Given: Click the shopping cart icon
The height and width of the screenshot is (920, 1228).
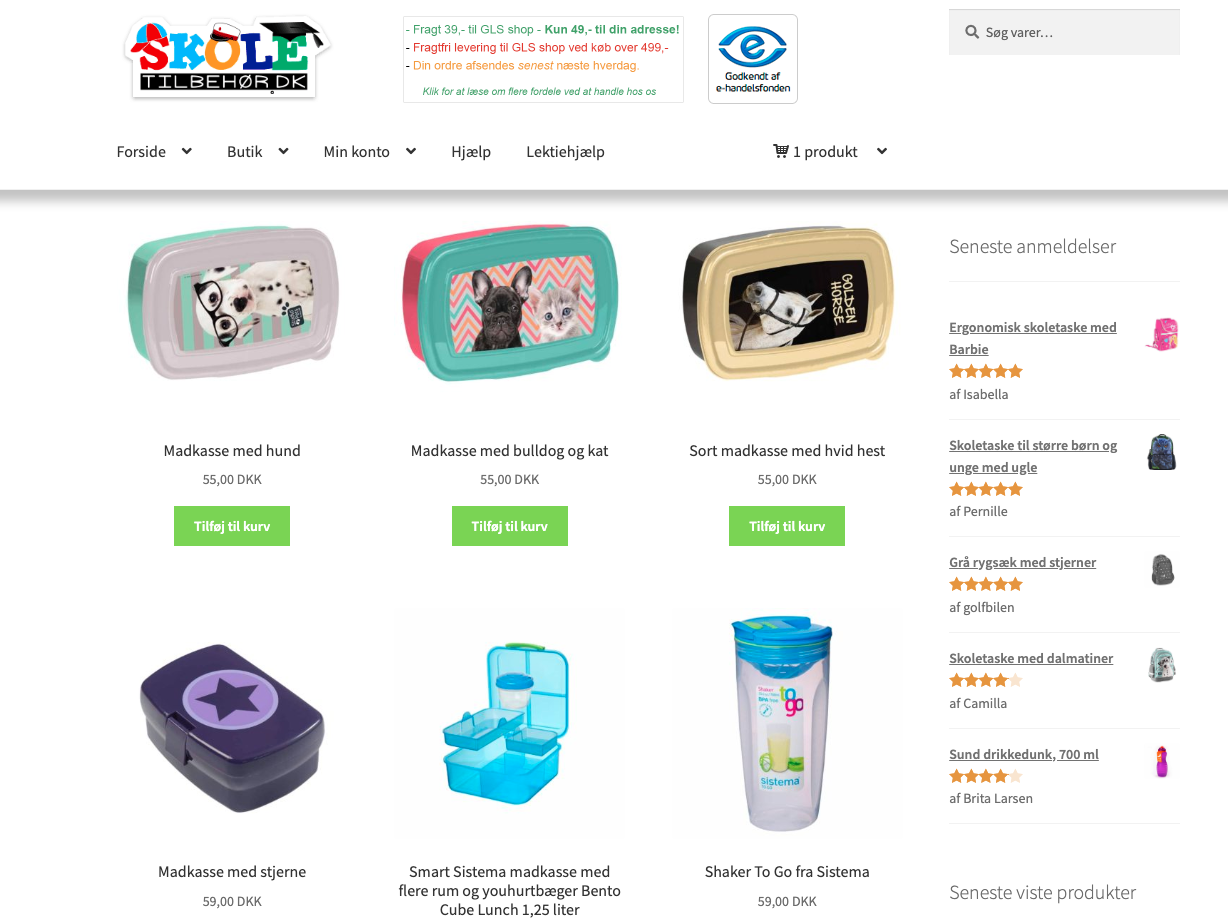Looking at the screenshot, I should click(x=781, y=151).
